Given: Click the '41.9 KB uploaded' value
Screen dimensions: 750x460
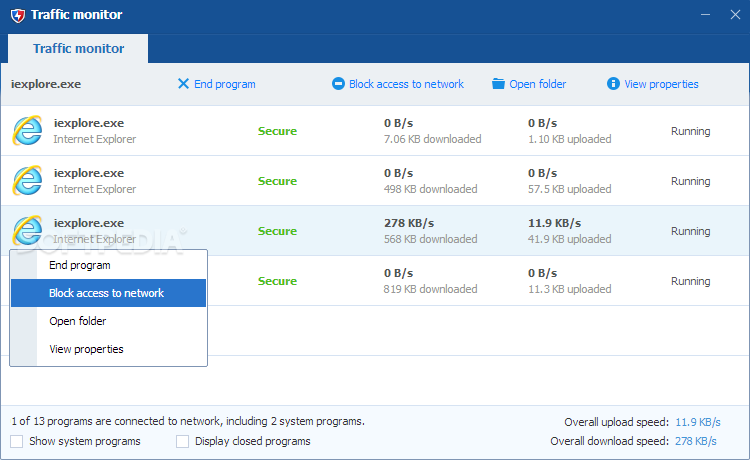Looking at the screenshot, I should (570, 239).
